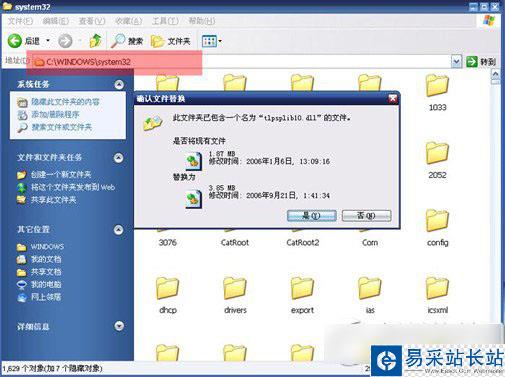Image resolution: width=505 pixels, height=377 pixels.
Task: Click the WINDOWS folder in Other Places
Action: 40,247
